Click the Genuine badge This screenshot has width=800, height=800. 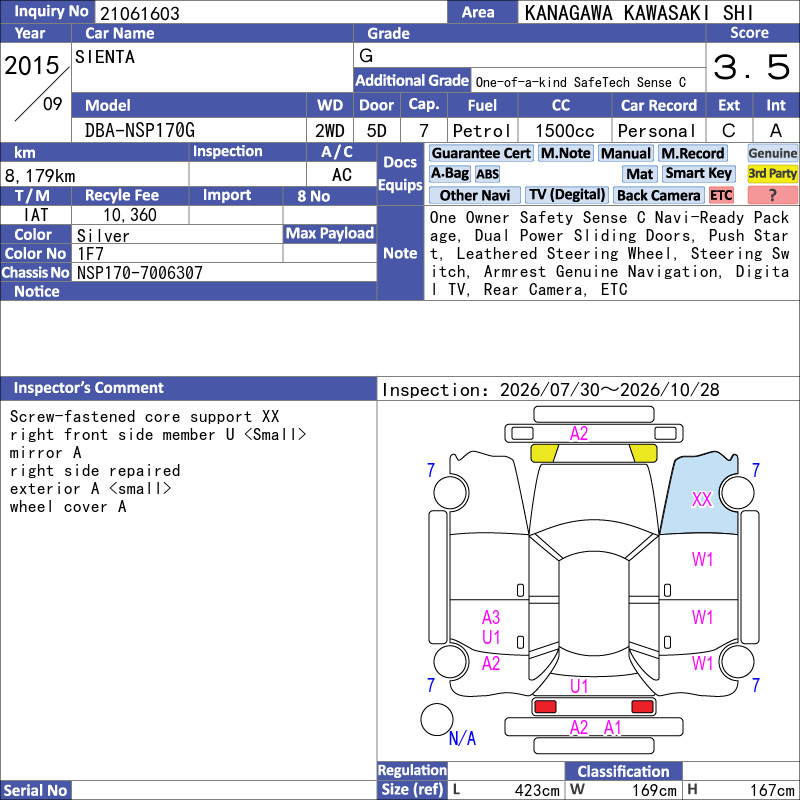[772, 153]
